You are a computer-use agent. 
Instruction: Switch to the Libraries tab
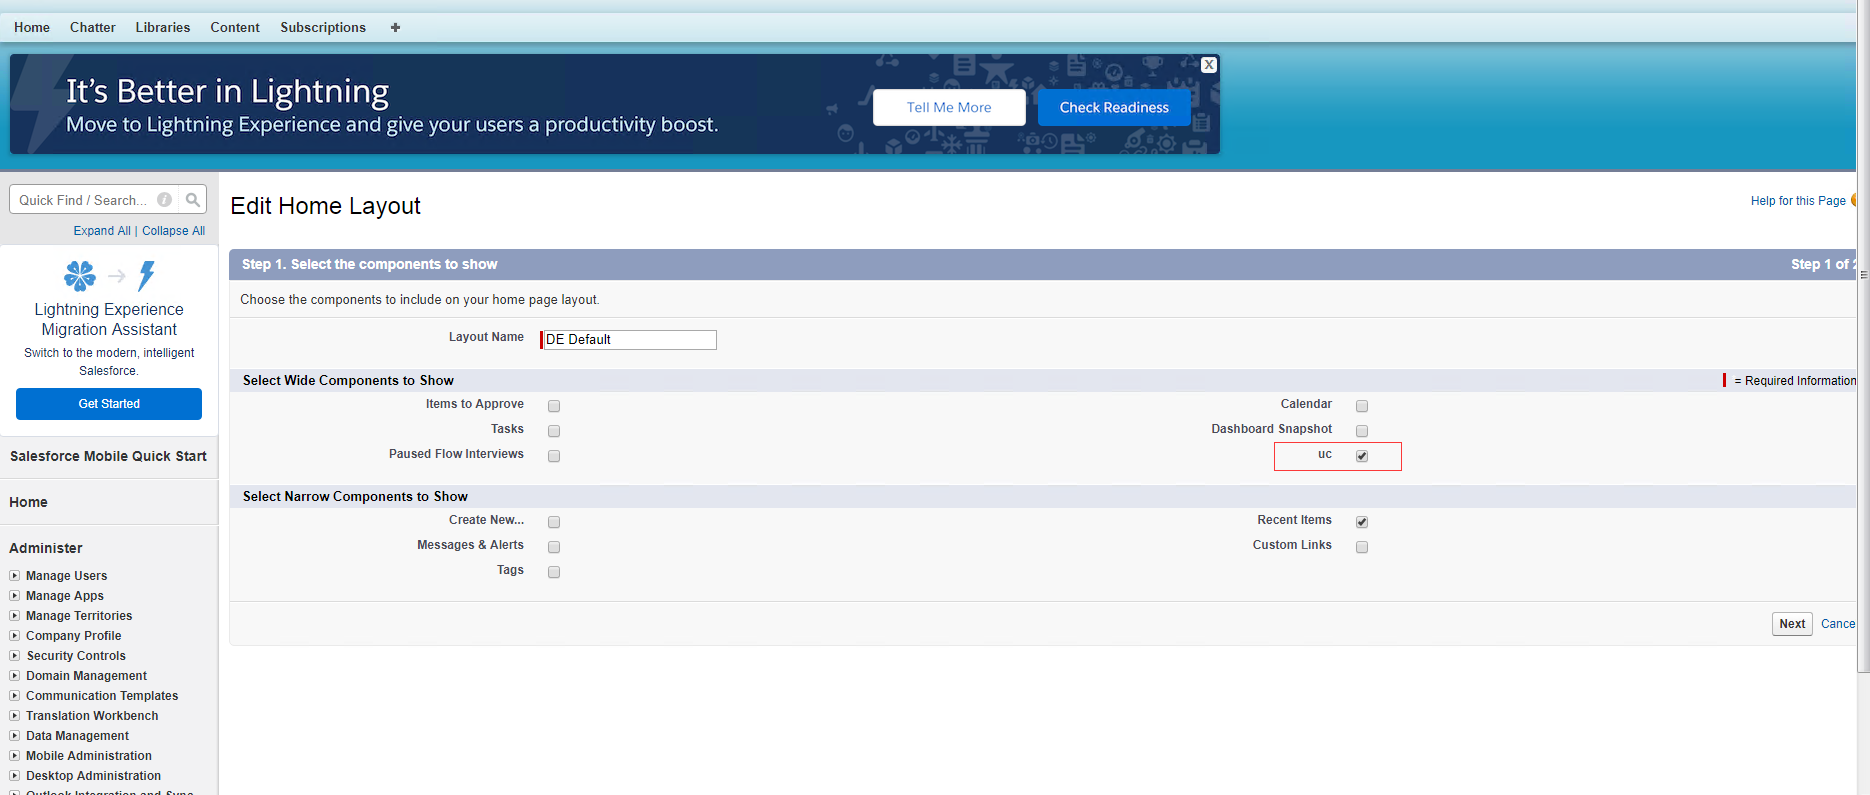(x=163, y=28)
